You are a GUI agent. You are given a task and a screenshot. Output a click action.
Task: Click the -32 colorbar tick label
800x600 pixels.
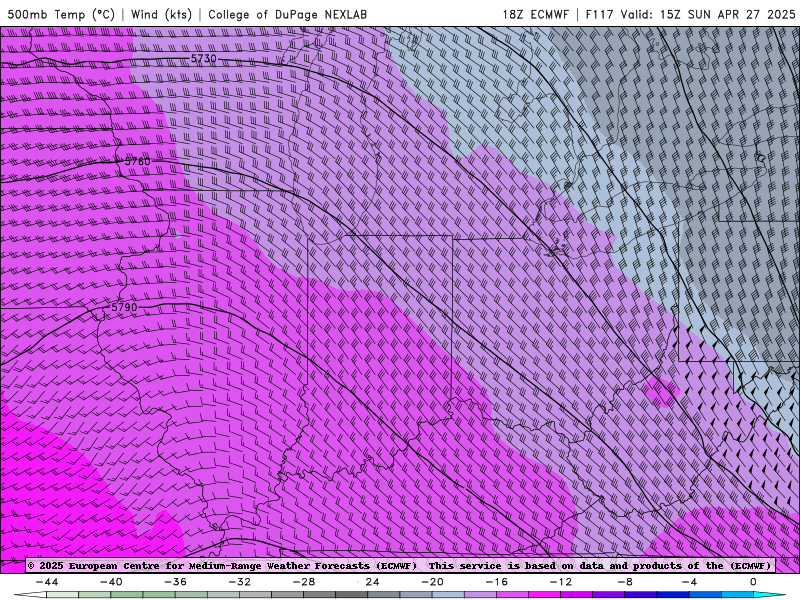(x=239, y=582)
